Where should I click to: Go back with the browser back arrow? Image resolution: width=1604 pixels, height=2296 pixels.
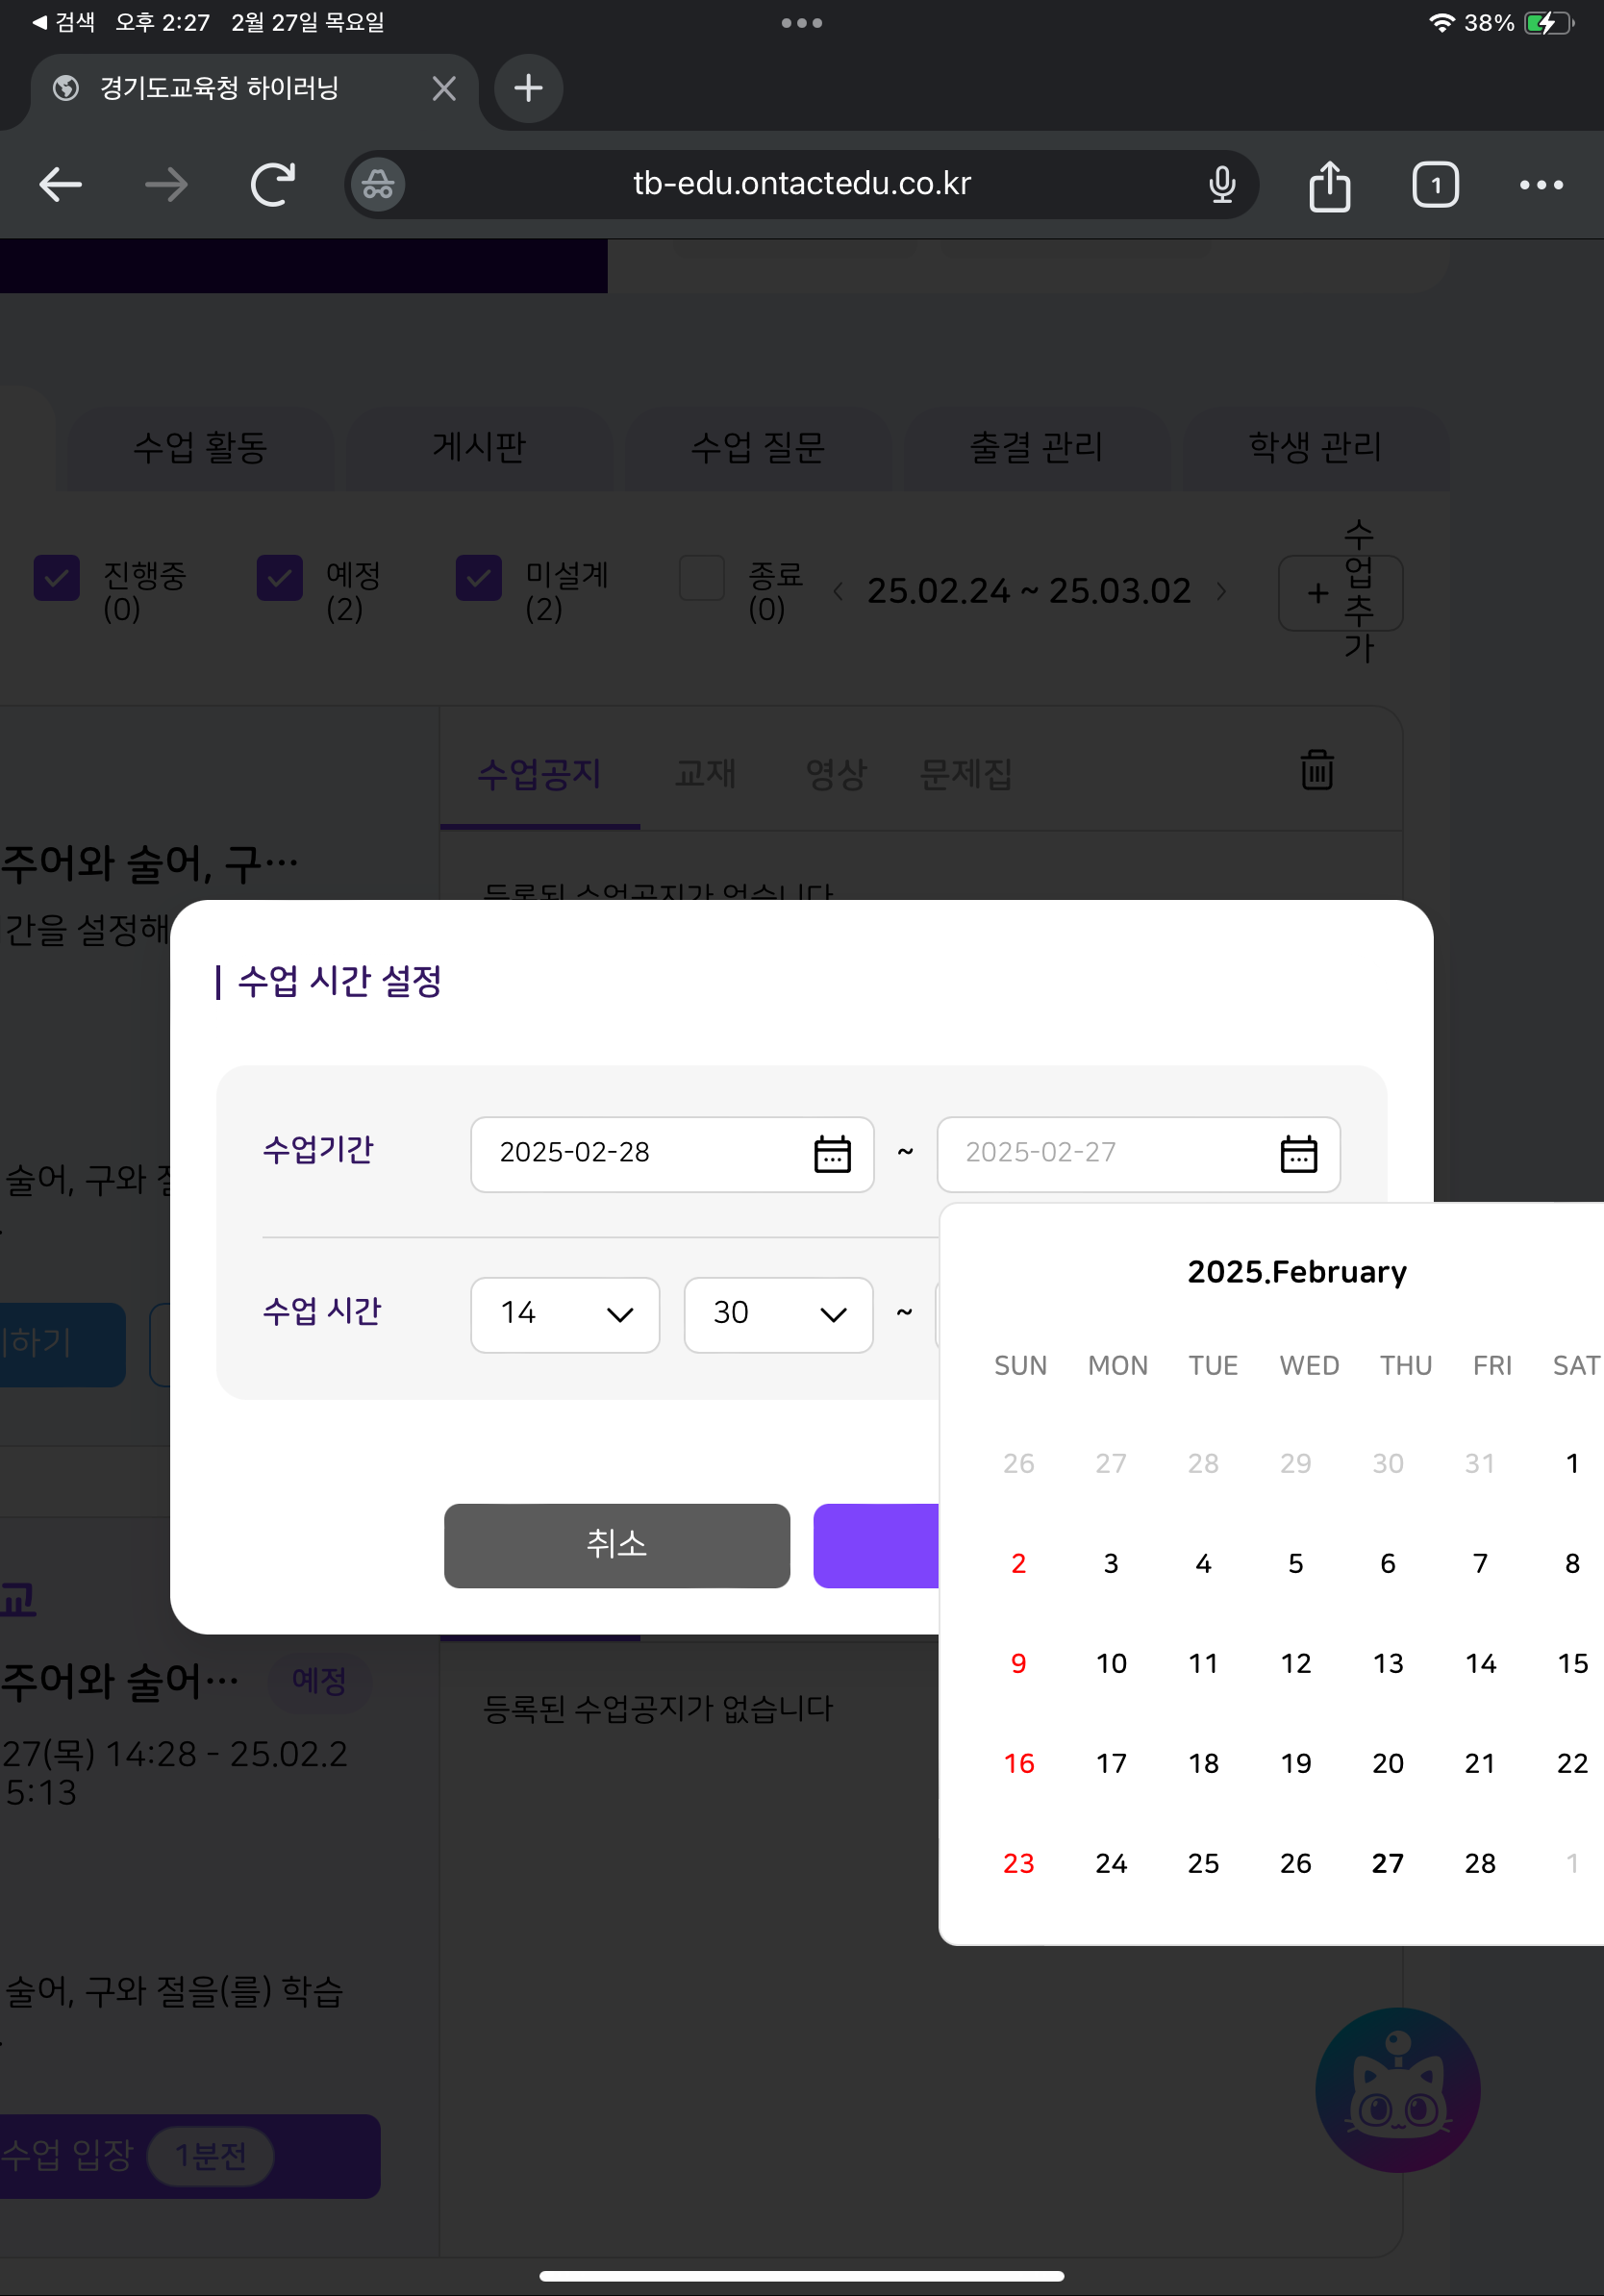(61, 185)
